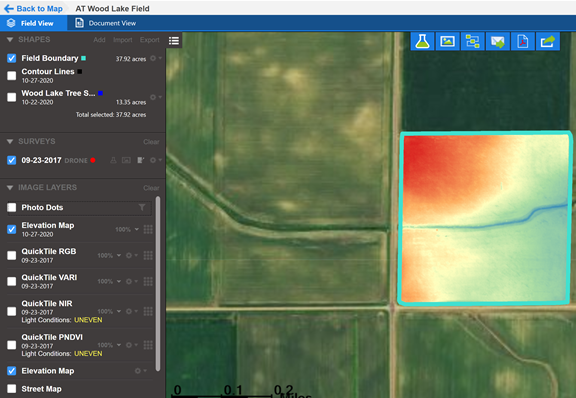Open grid options for Elevation Map layer
The height and width of the screenshot is (398, 576).
pos(148,229)
